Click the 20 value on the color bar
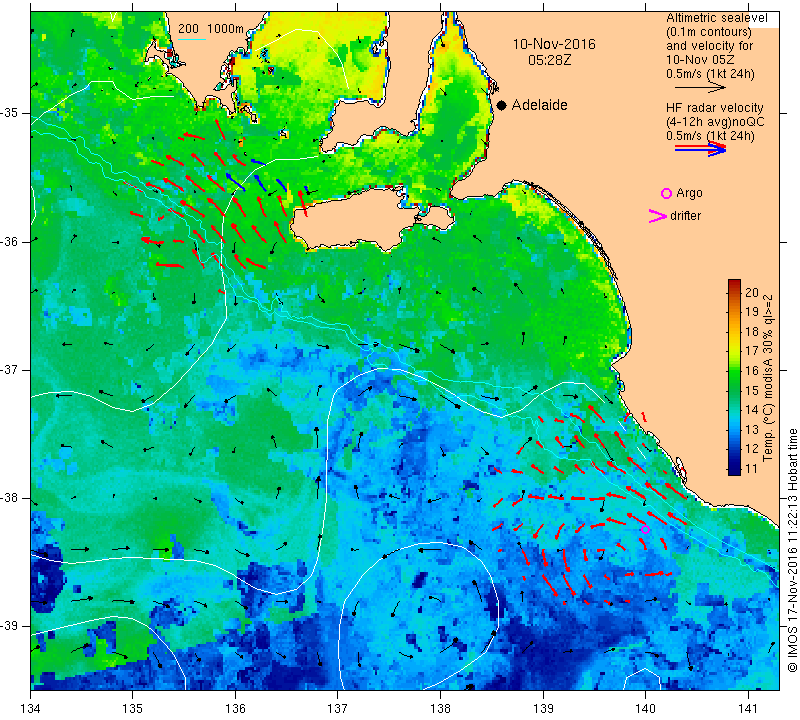Image resolution: width=800 pixels, height=720 pixels. click(752, 292)
